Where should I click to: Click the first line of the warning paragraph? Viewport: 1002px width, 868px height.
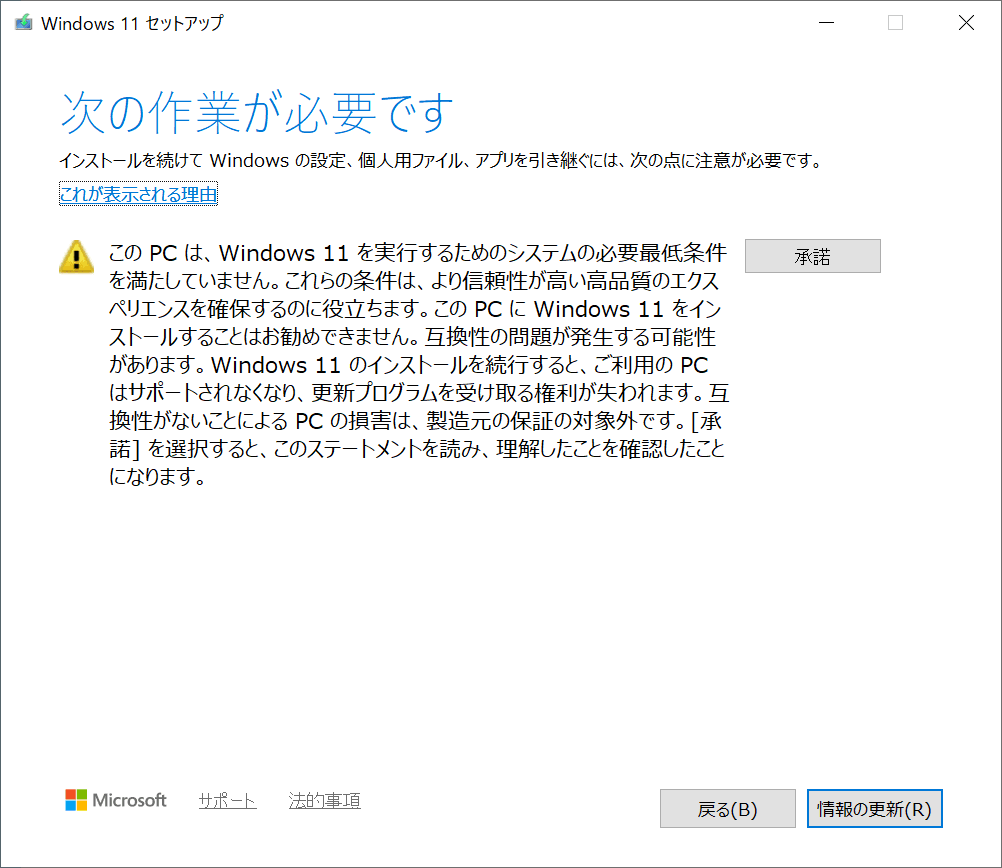[x=417, y=252]
